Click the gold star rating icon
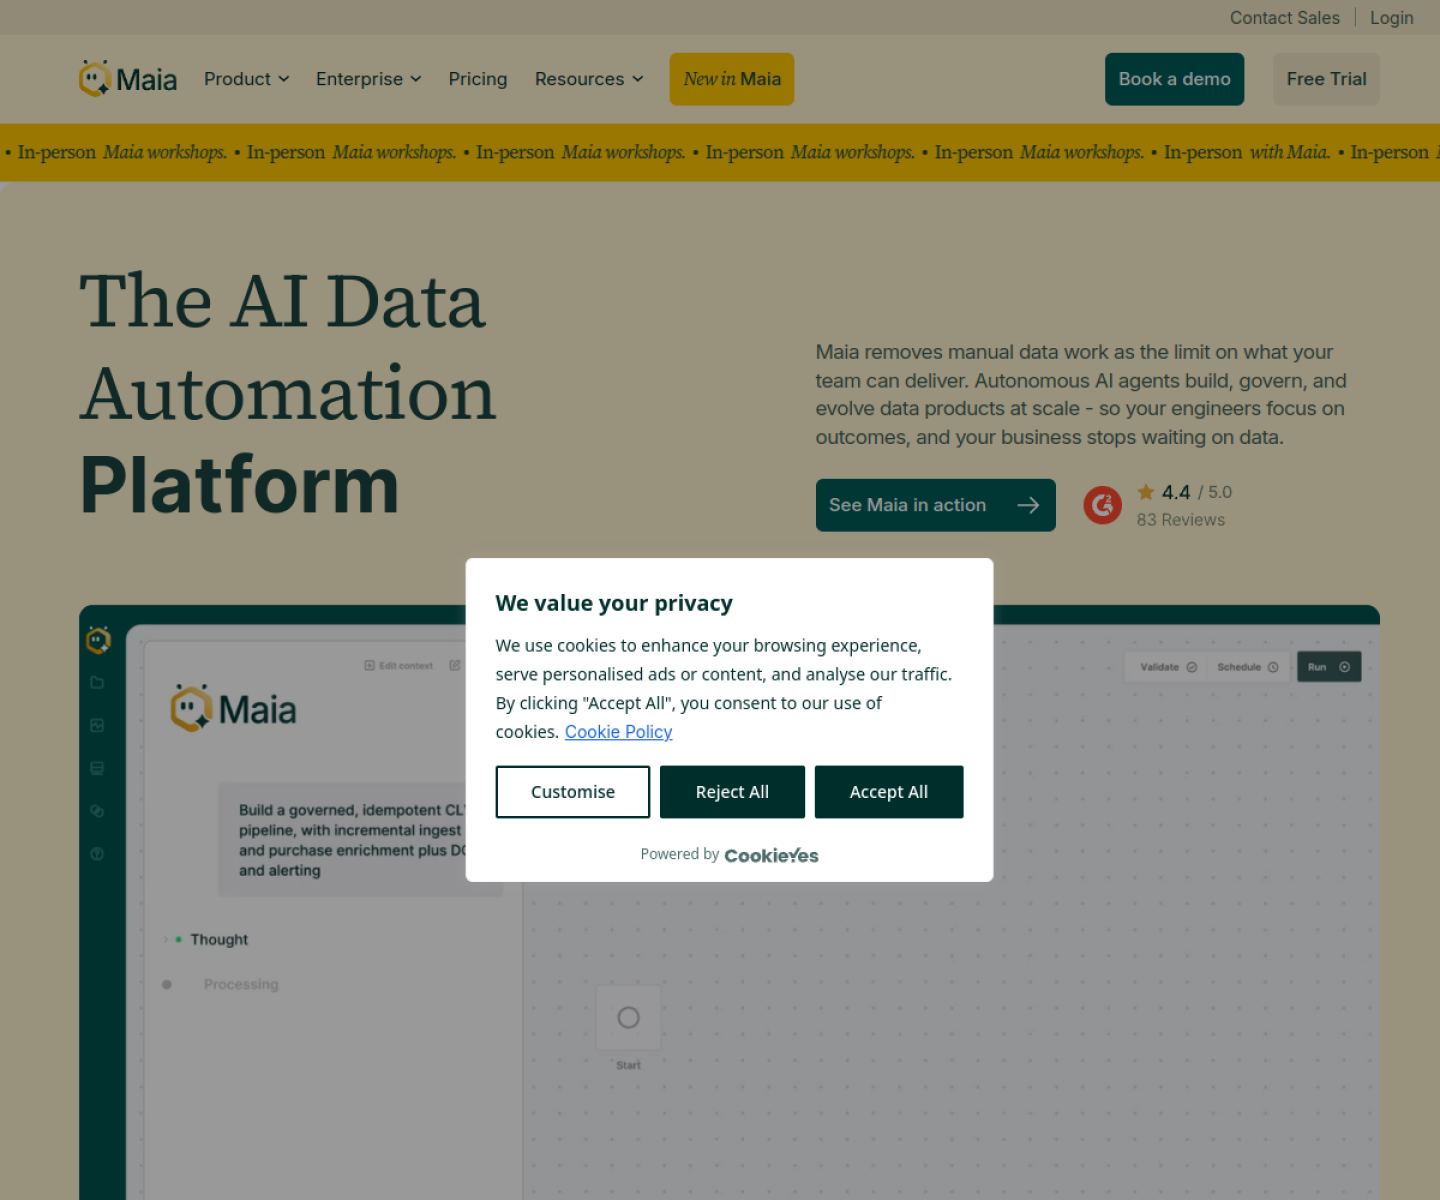The height and width of the screenshot is (1200, 1440). (x=1146, y=492)
